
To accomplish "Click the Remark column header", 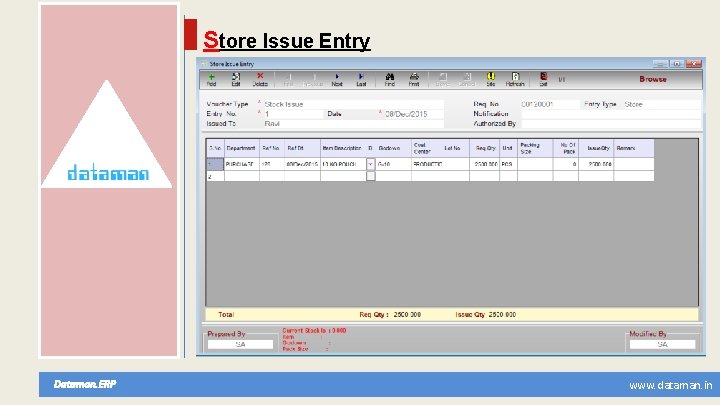I will [634, 148].
